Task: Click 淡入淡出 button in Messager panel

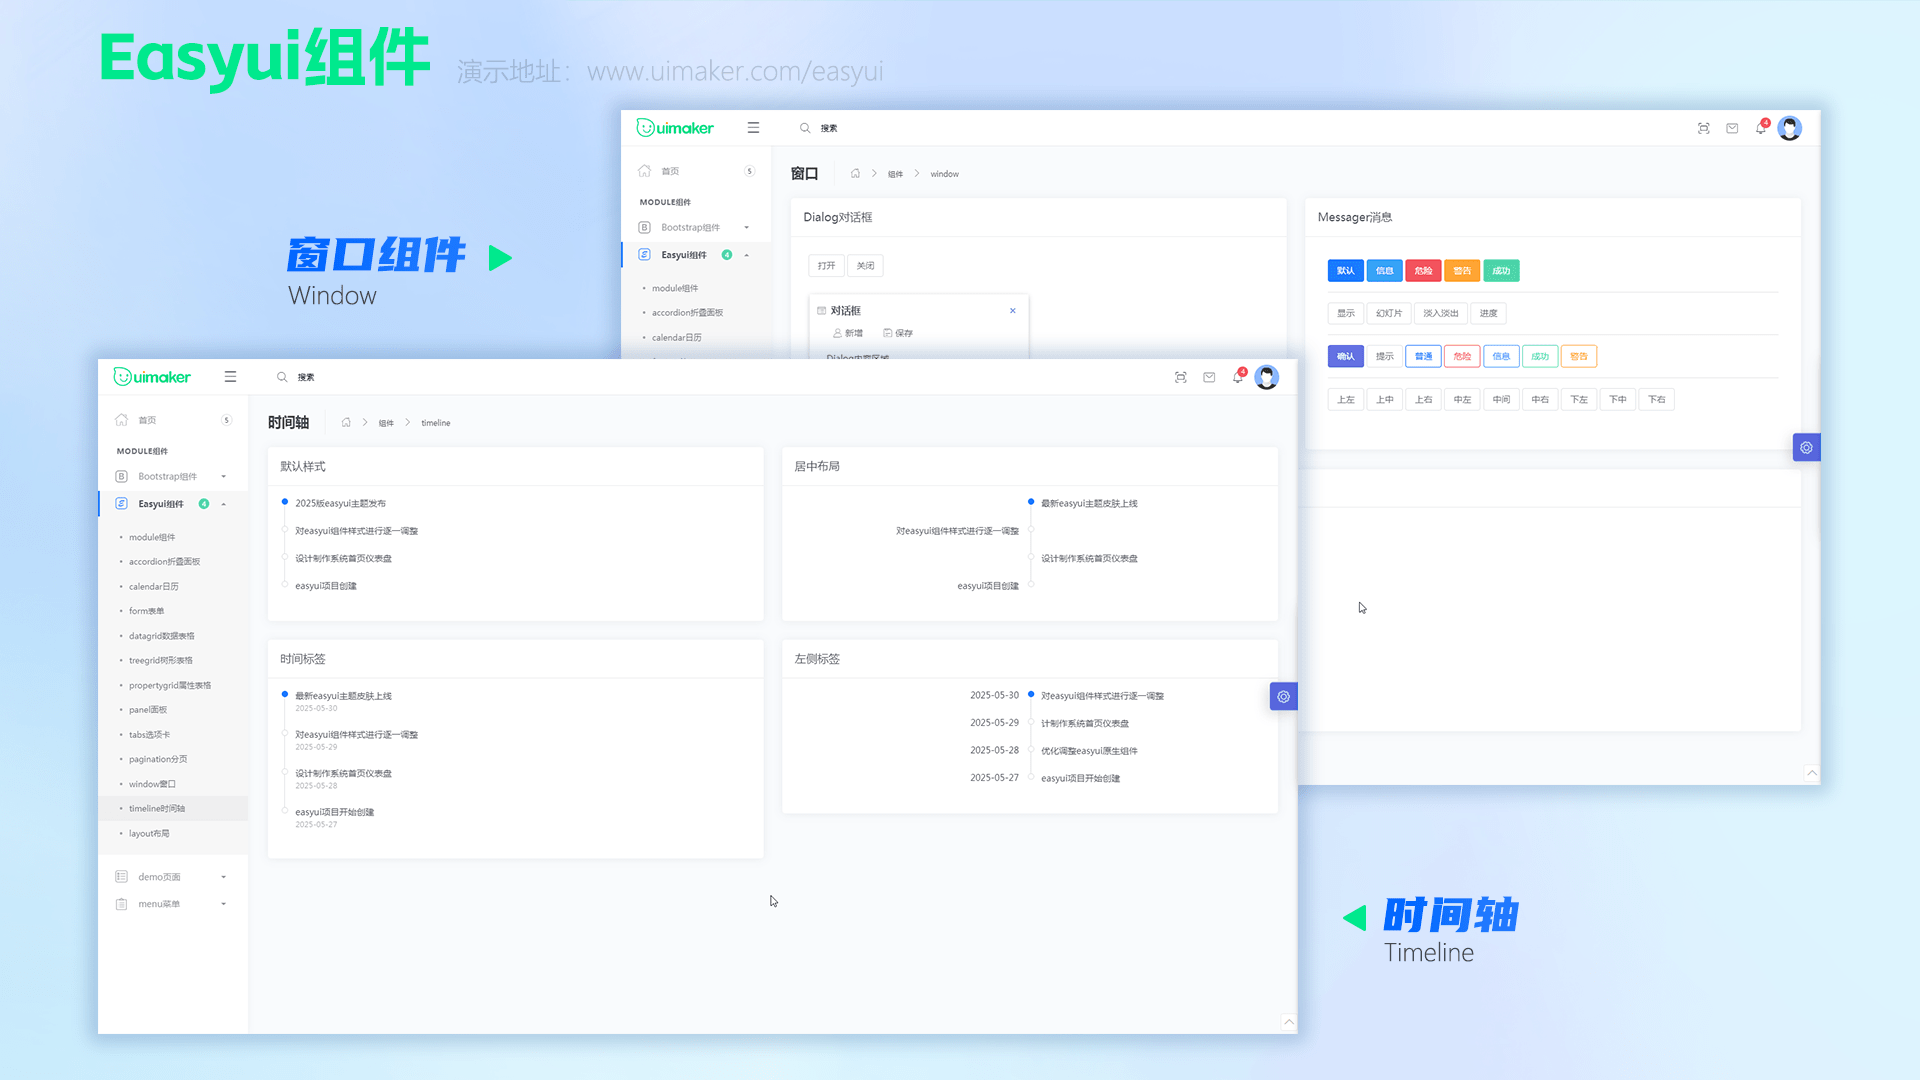Action: 1441,314
